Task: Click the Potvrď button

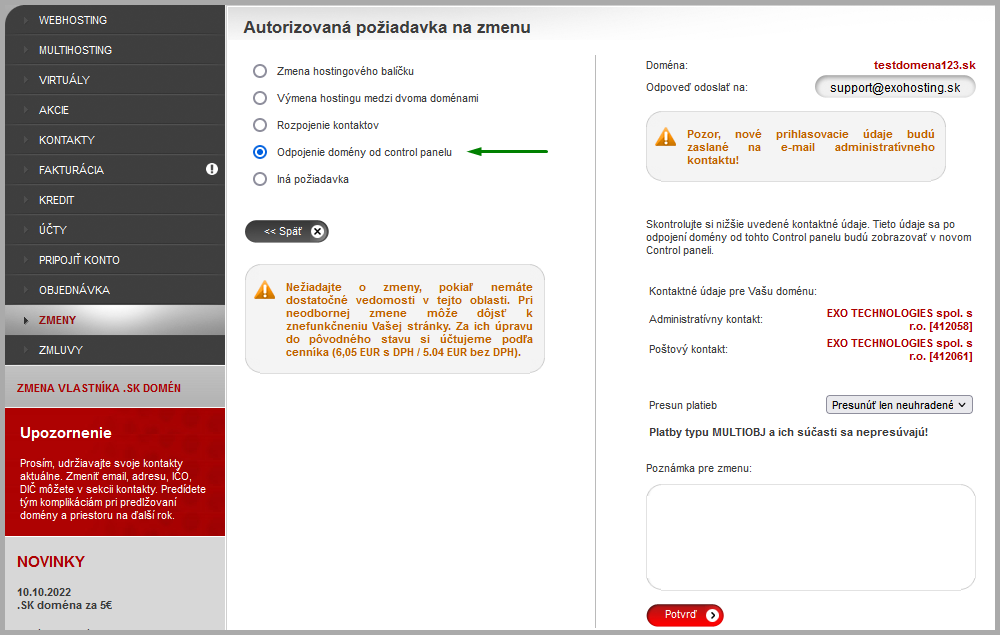Action: tap(685, 615)
